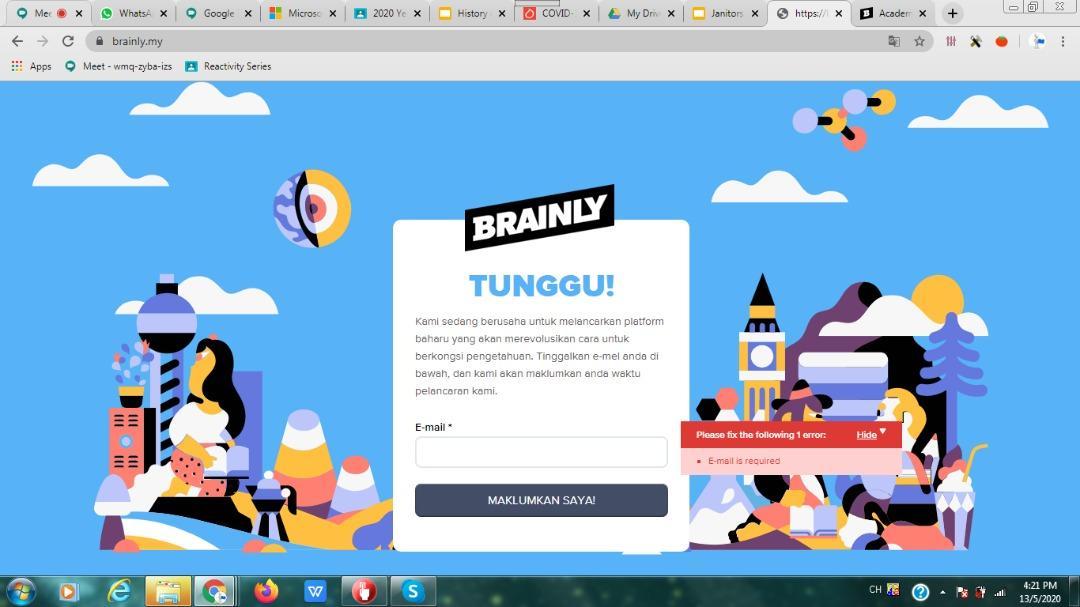The image size is (1080, 607).
Task: Click the red hand taskbar icon
Action: [x=364, y=591]
